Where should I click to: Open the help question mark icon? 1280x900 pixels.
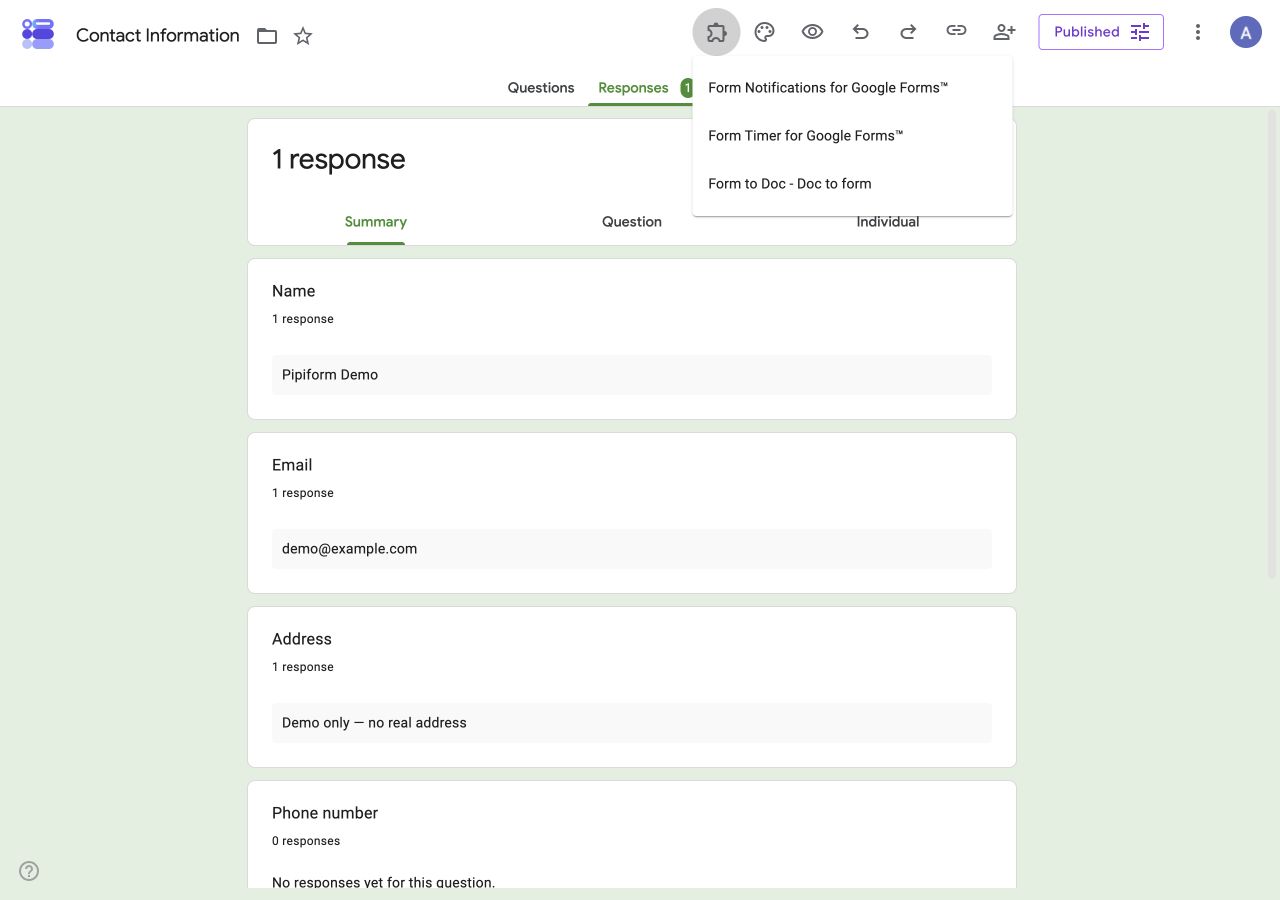pos(29,871)
